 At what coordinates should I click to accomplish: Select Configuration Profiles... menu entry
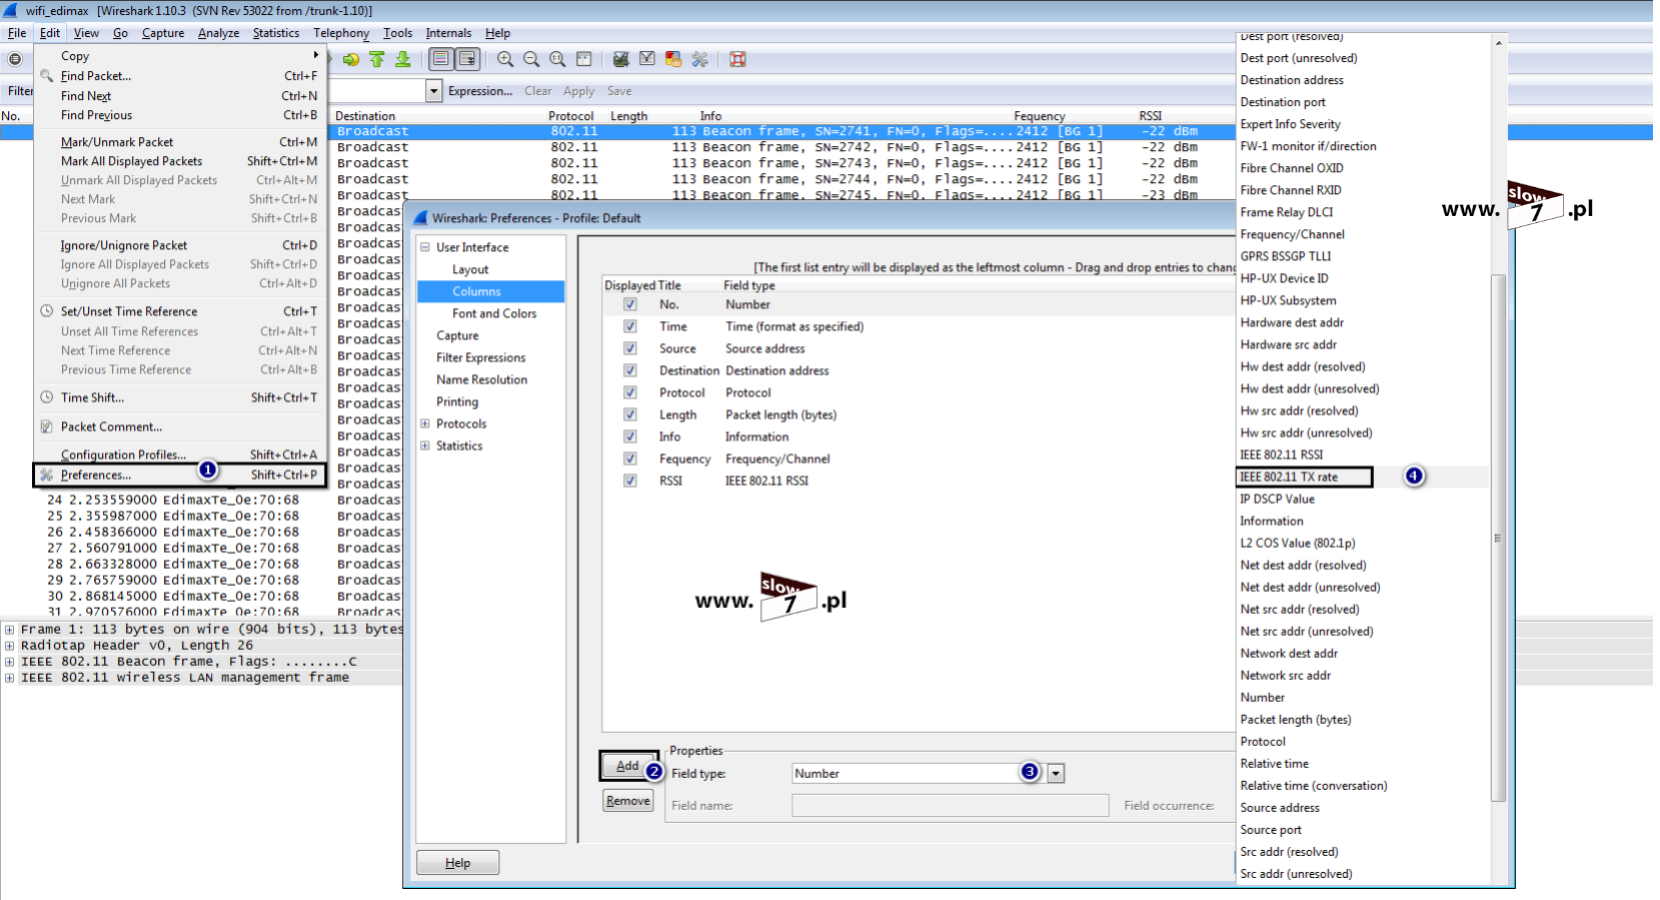[x=180, y=454]
